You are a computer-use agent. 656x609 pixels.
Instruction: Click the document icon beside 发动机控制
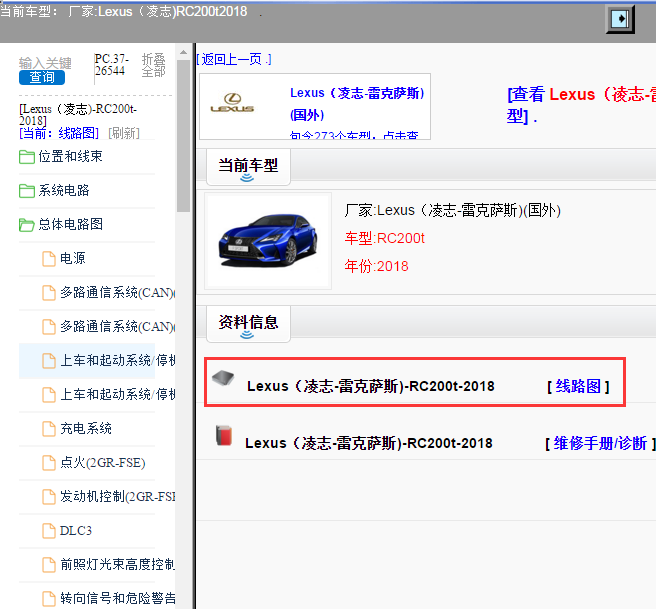[x=49, y=497]
